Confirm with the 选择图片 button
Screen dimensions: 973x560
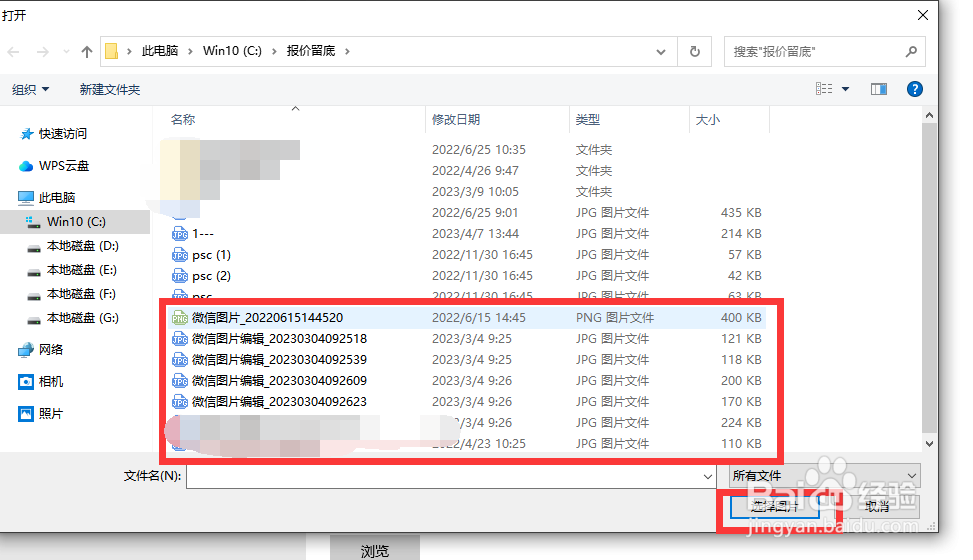coord(774,507)
